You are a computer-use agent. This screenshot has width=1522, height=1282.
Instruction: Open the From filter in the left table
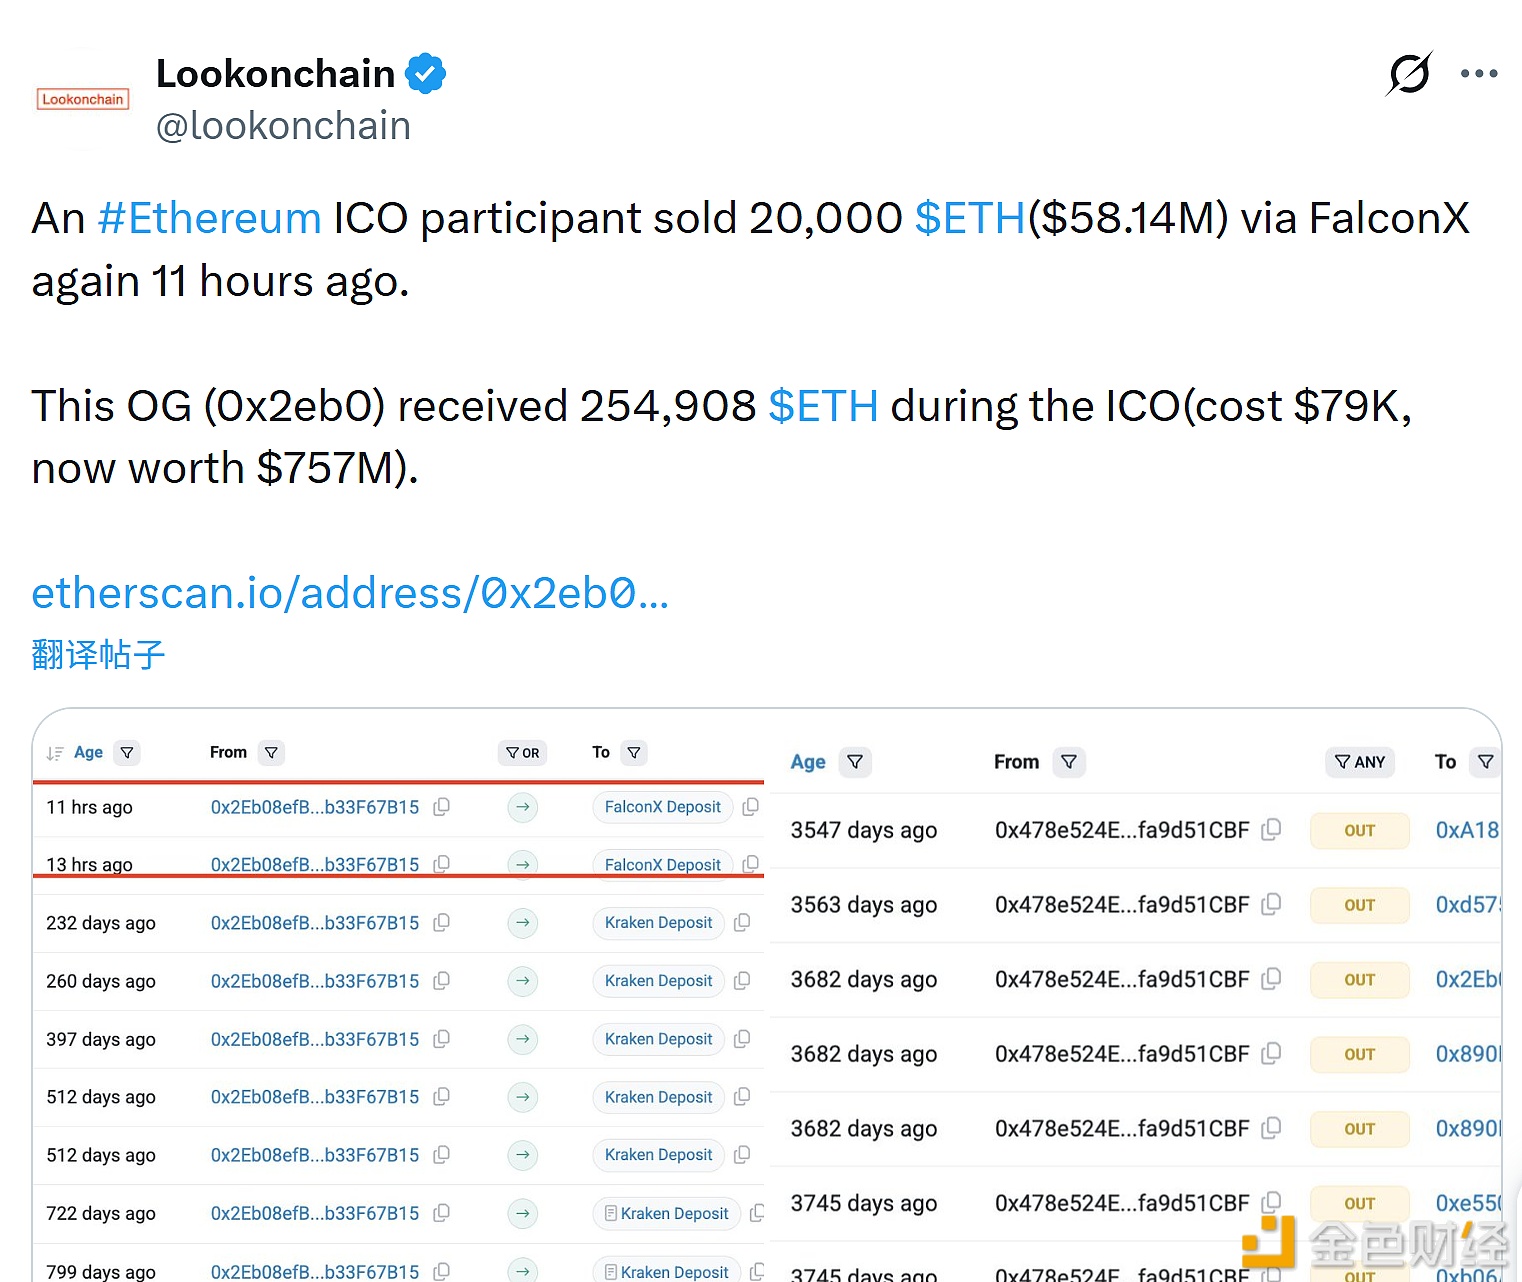click(x=271, y=753)
